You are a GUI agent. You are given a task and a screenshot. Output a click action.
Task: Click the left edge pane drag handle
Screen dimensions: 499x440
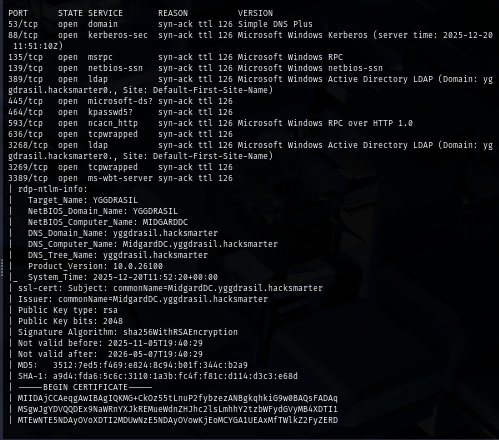(1, 268)
